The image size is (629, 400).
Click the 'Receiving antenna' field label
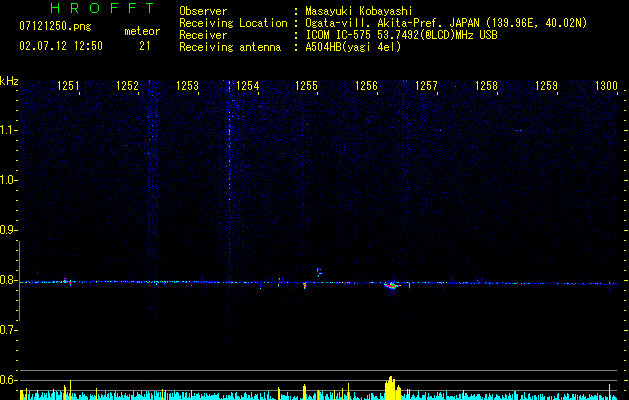(230, 47)
